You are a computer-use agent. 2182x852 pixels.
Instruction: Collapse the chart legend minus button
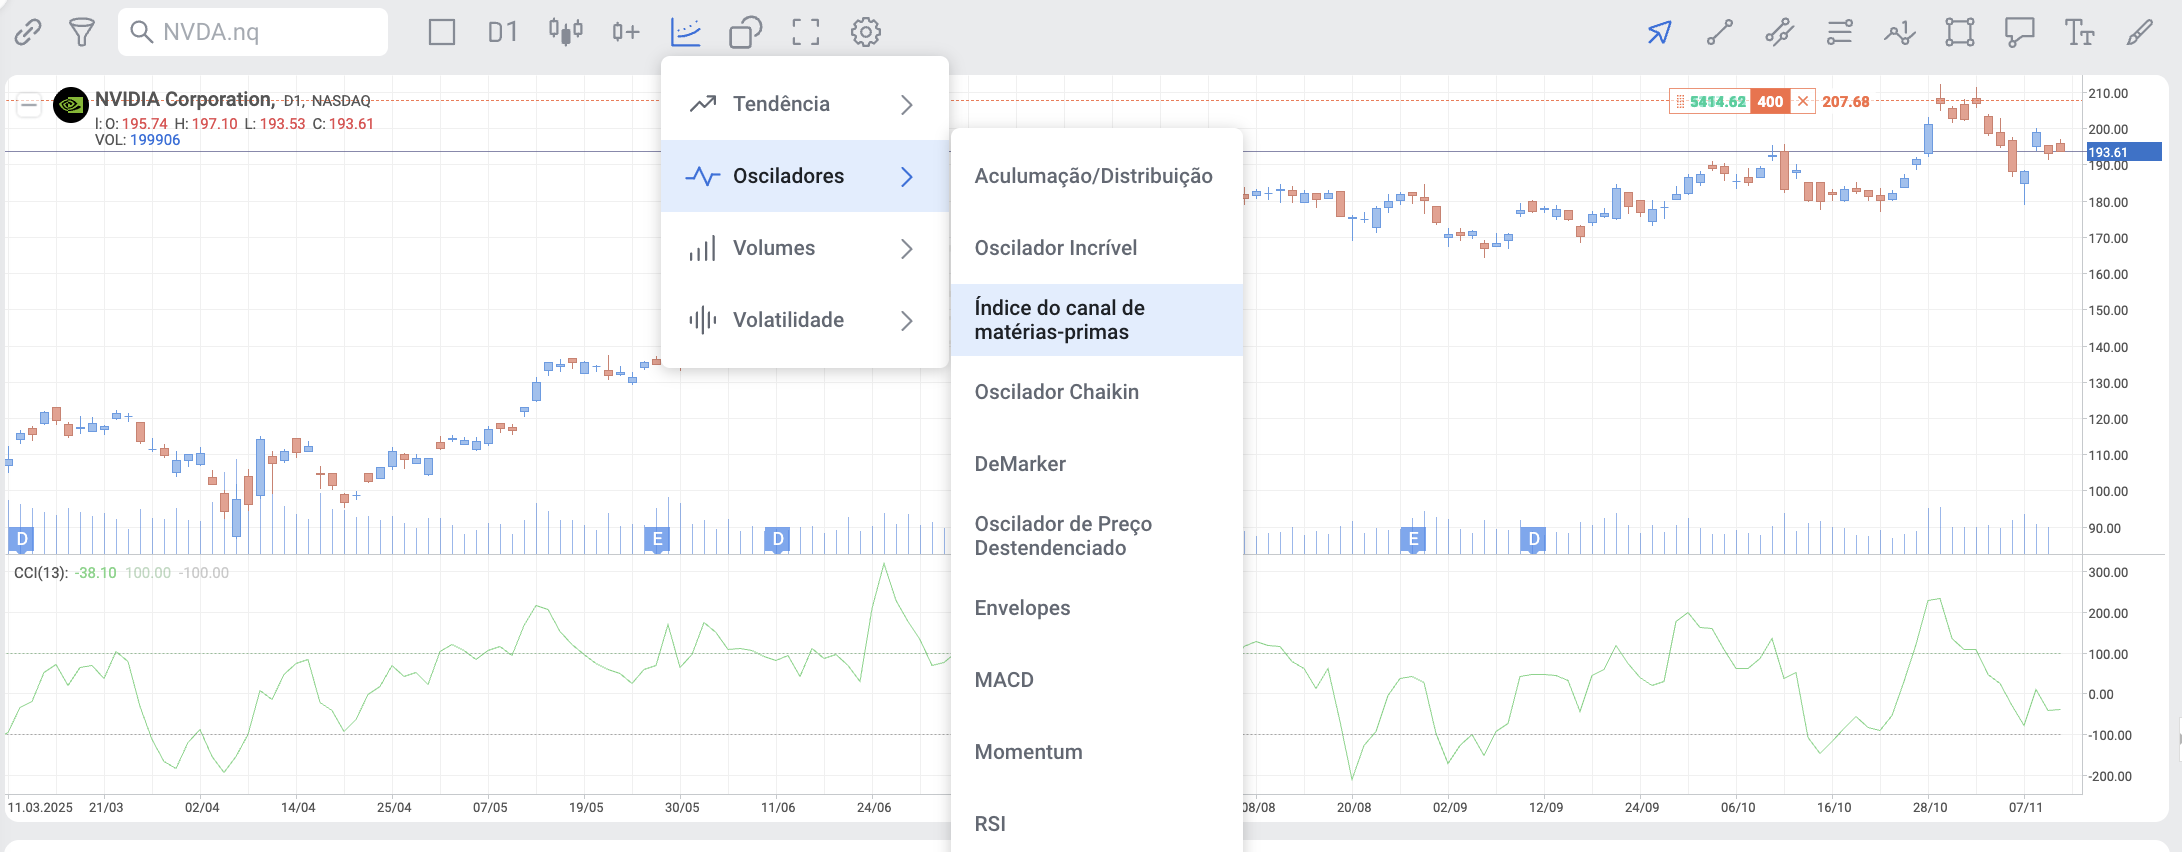[29, 104]
